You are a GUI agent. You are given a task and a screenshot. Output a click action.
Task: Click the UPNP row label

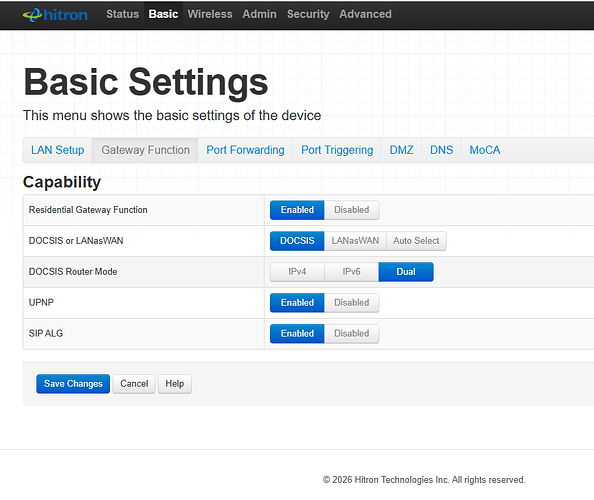click(x=41, y=303)
